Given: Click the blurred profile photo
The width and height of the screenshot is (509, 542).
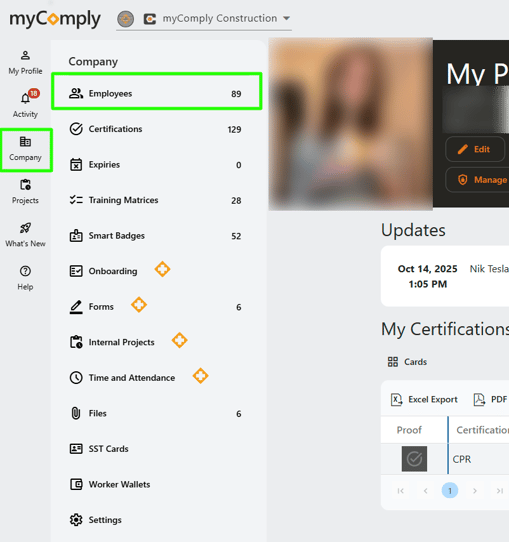Looking at the screenshot, I should tap(350, 124).
